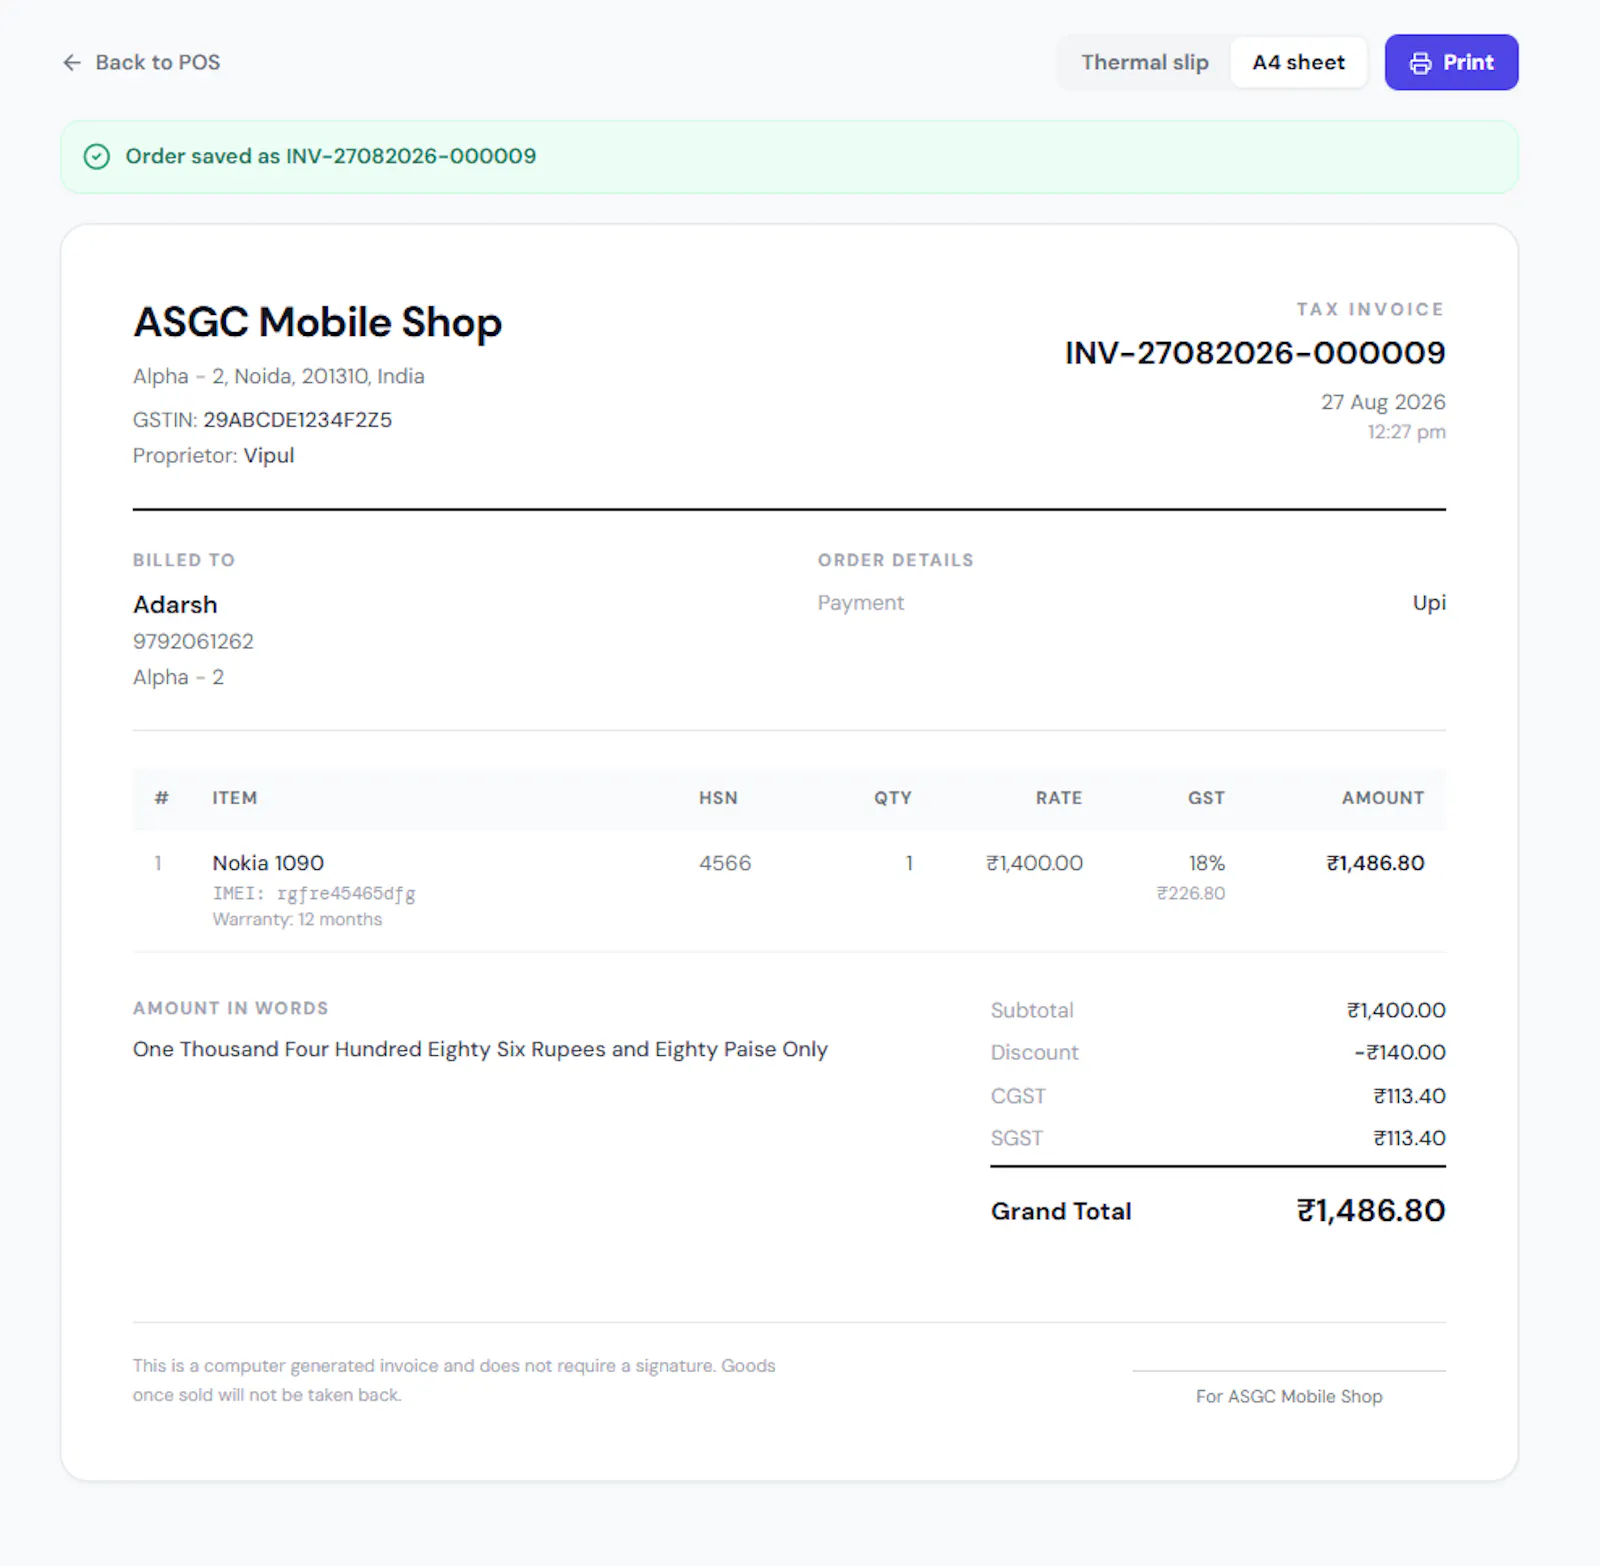The height and width of the screenshot is (1566, 1600).
Task: Select GSTIN 29ABCDE1234F2Z5
Action: point(262,419)
